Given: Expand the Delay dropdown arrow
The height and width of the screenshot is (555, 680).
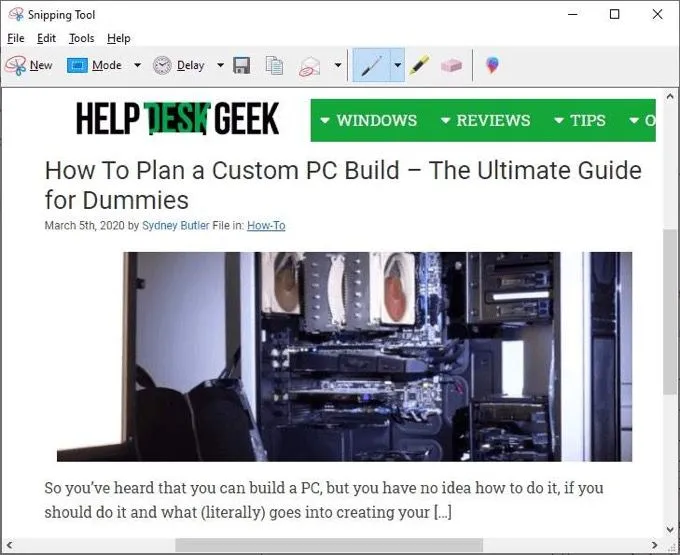Looking at the screenshot, I should point(220,66).
